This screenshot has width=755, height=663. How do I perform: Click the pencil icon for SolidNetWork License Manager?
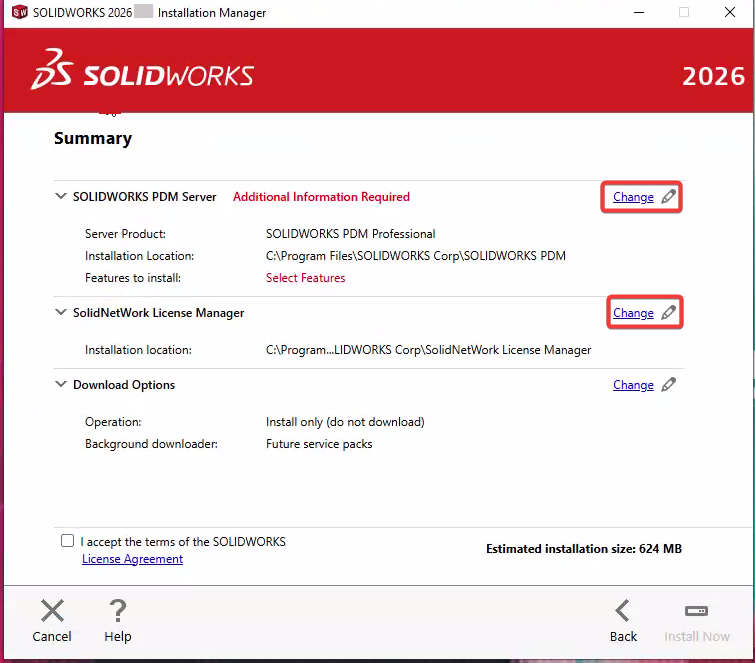(668, 312)
